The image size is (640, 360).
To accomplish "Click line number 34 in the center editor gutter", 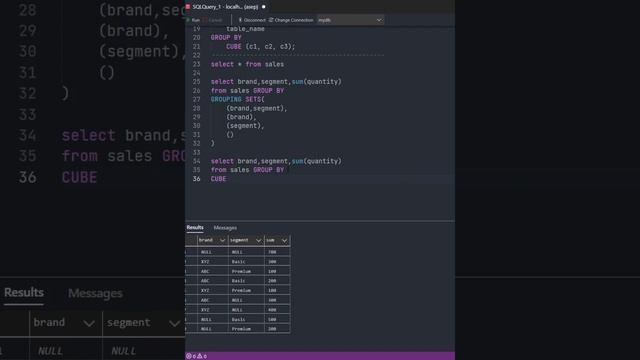I will 196,161.
